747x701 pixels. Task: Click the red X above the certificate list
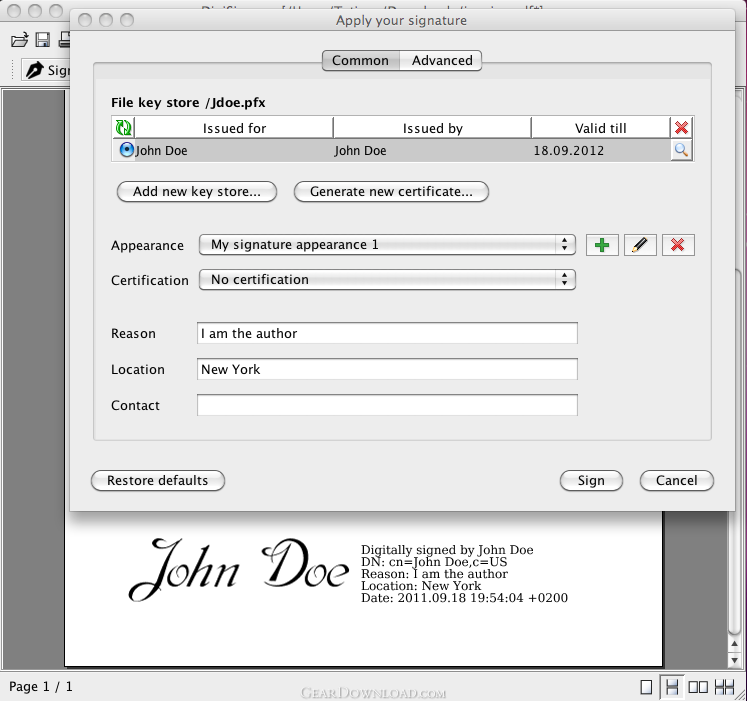[x=682, y=128]
